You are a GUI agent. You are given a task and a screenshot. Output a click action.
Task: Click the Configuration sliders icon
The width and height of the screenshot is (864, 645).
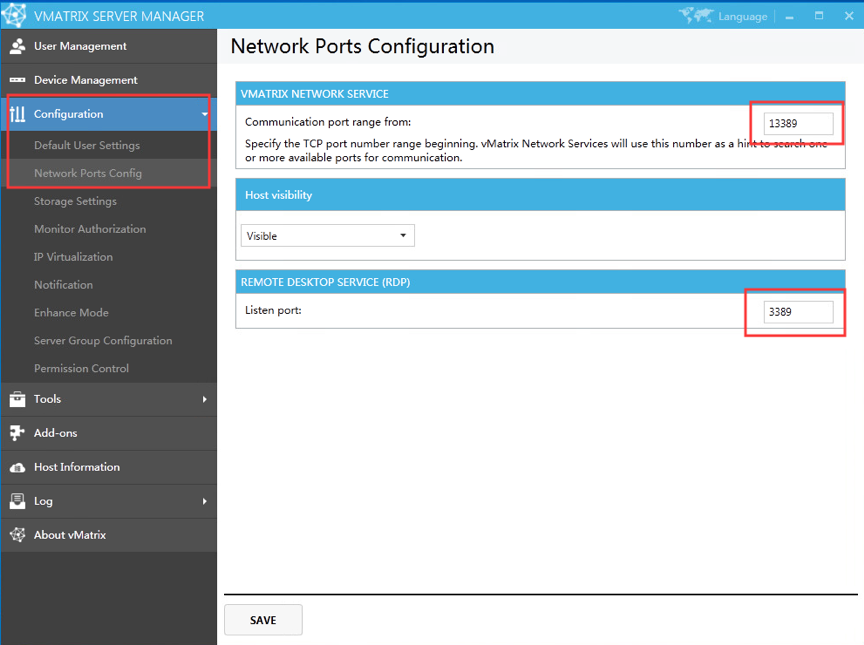(17, 114)
